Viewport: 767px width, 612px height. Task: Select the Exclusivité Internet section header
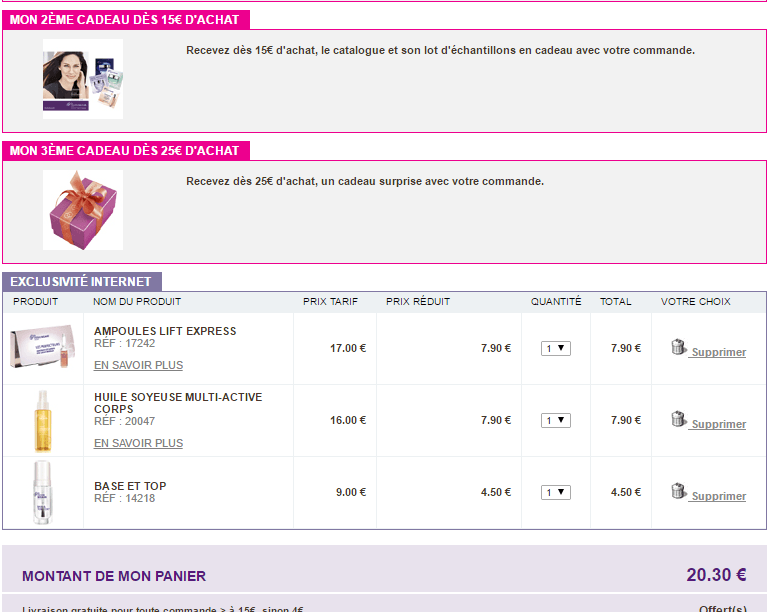coord(81,282)
